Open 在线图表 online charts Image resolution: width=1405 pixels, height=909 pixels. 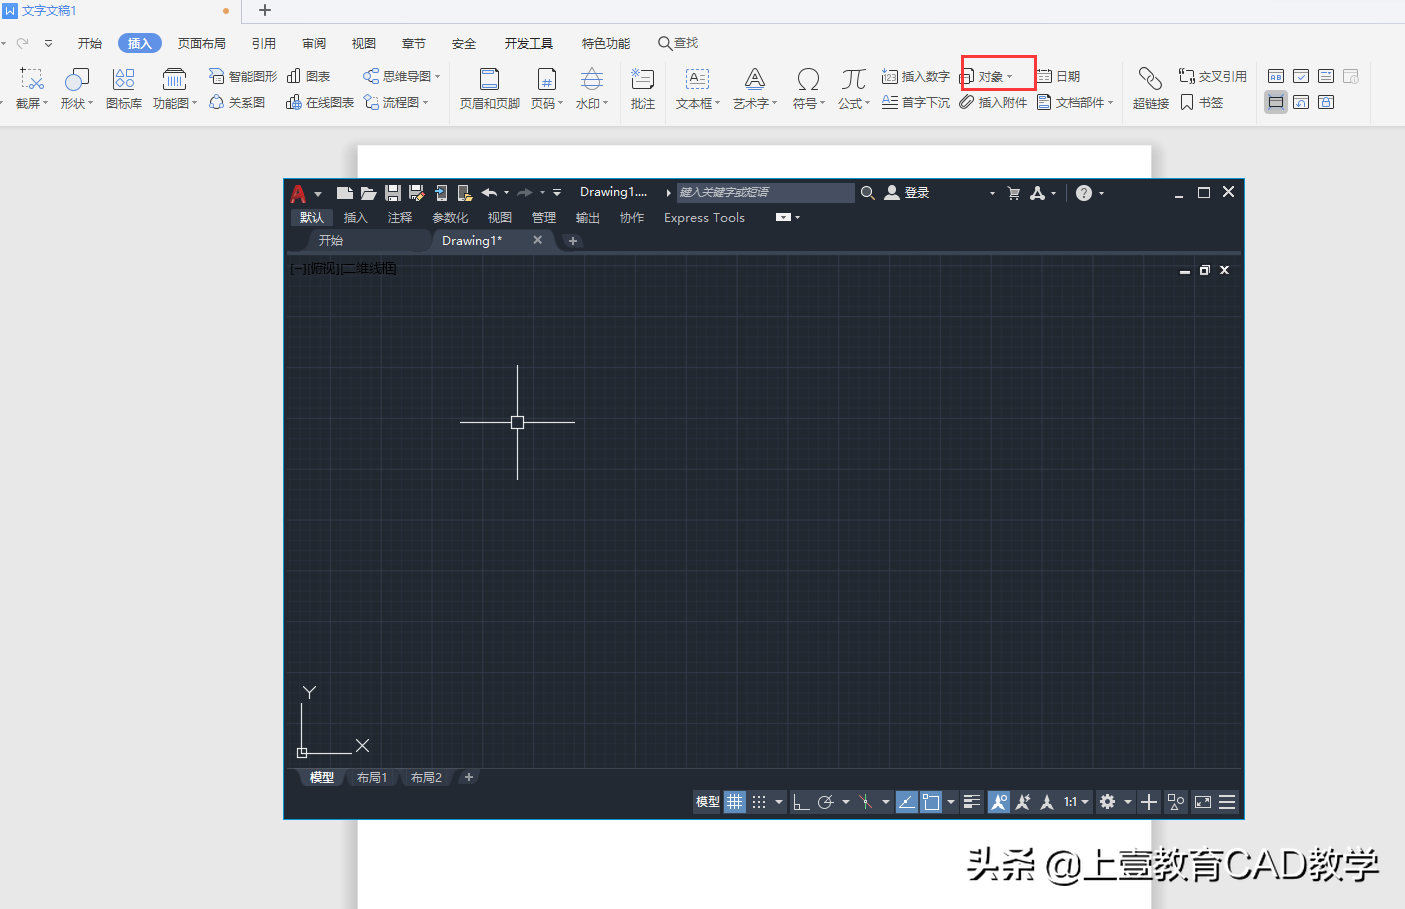coord(320,102)
